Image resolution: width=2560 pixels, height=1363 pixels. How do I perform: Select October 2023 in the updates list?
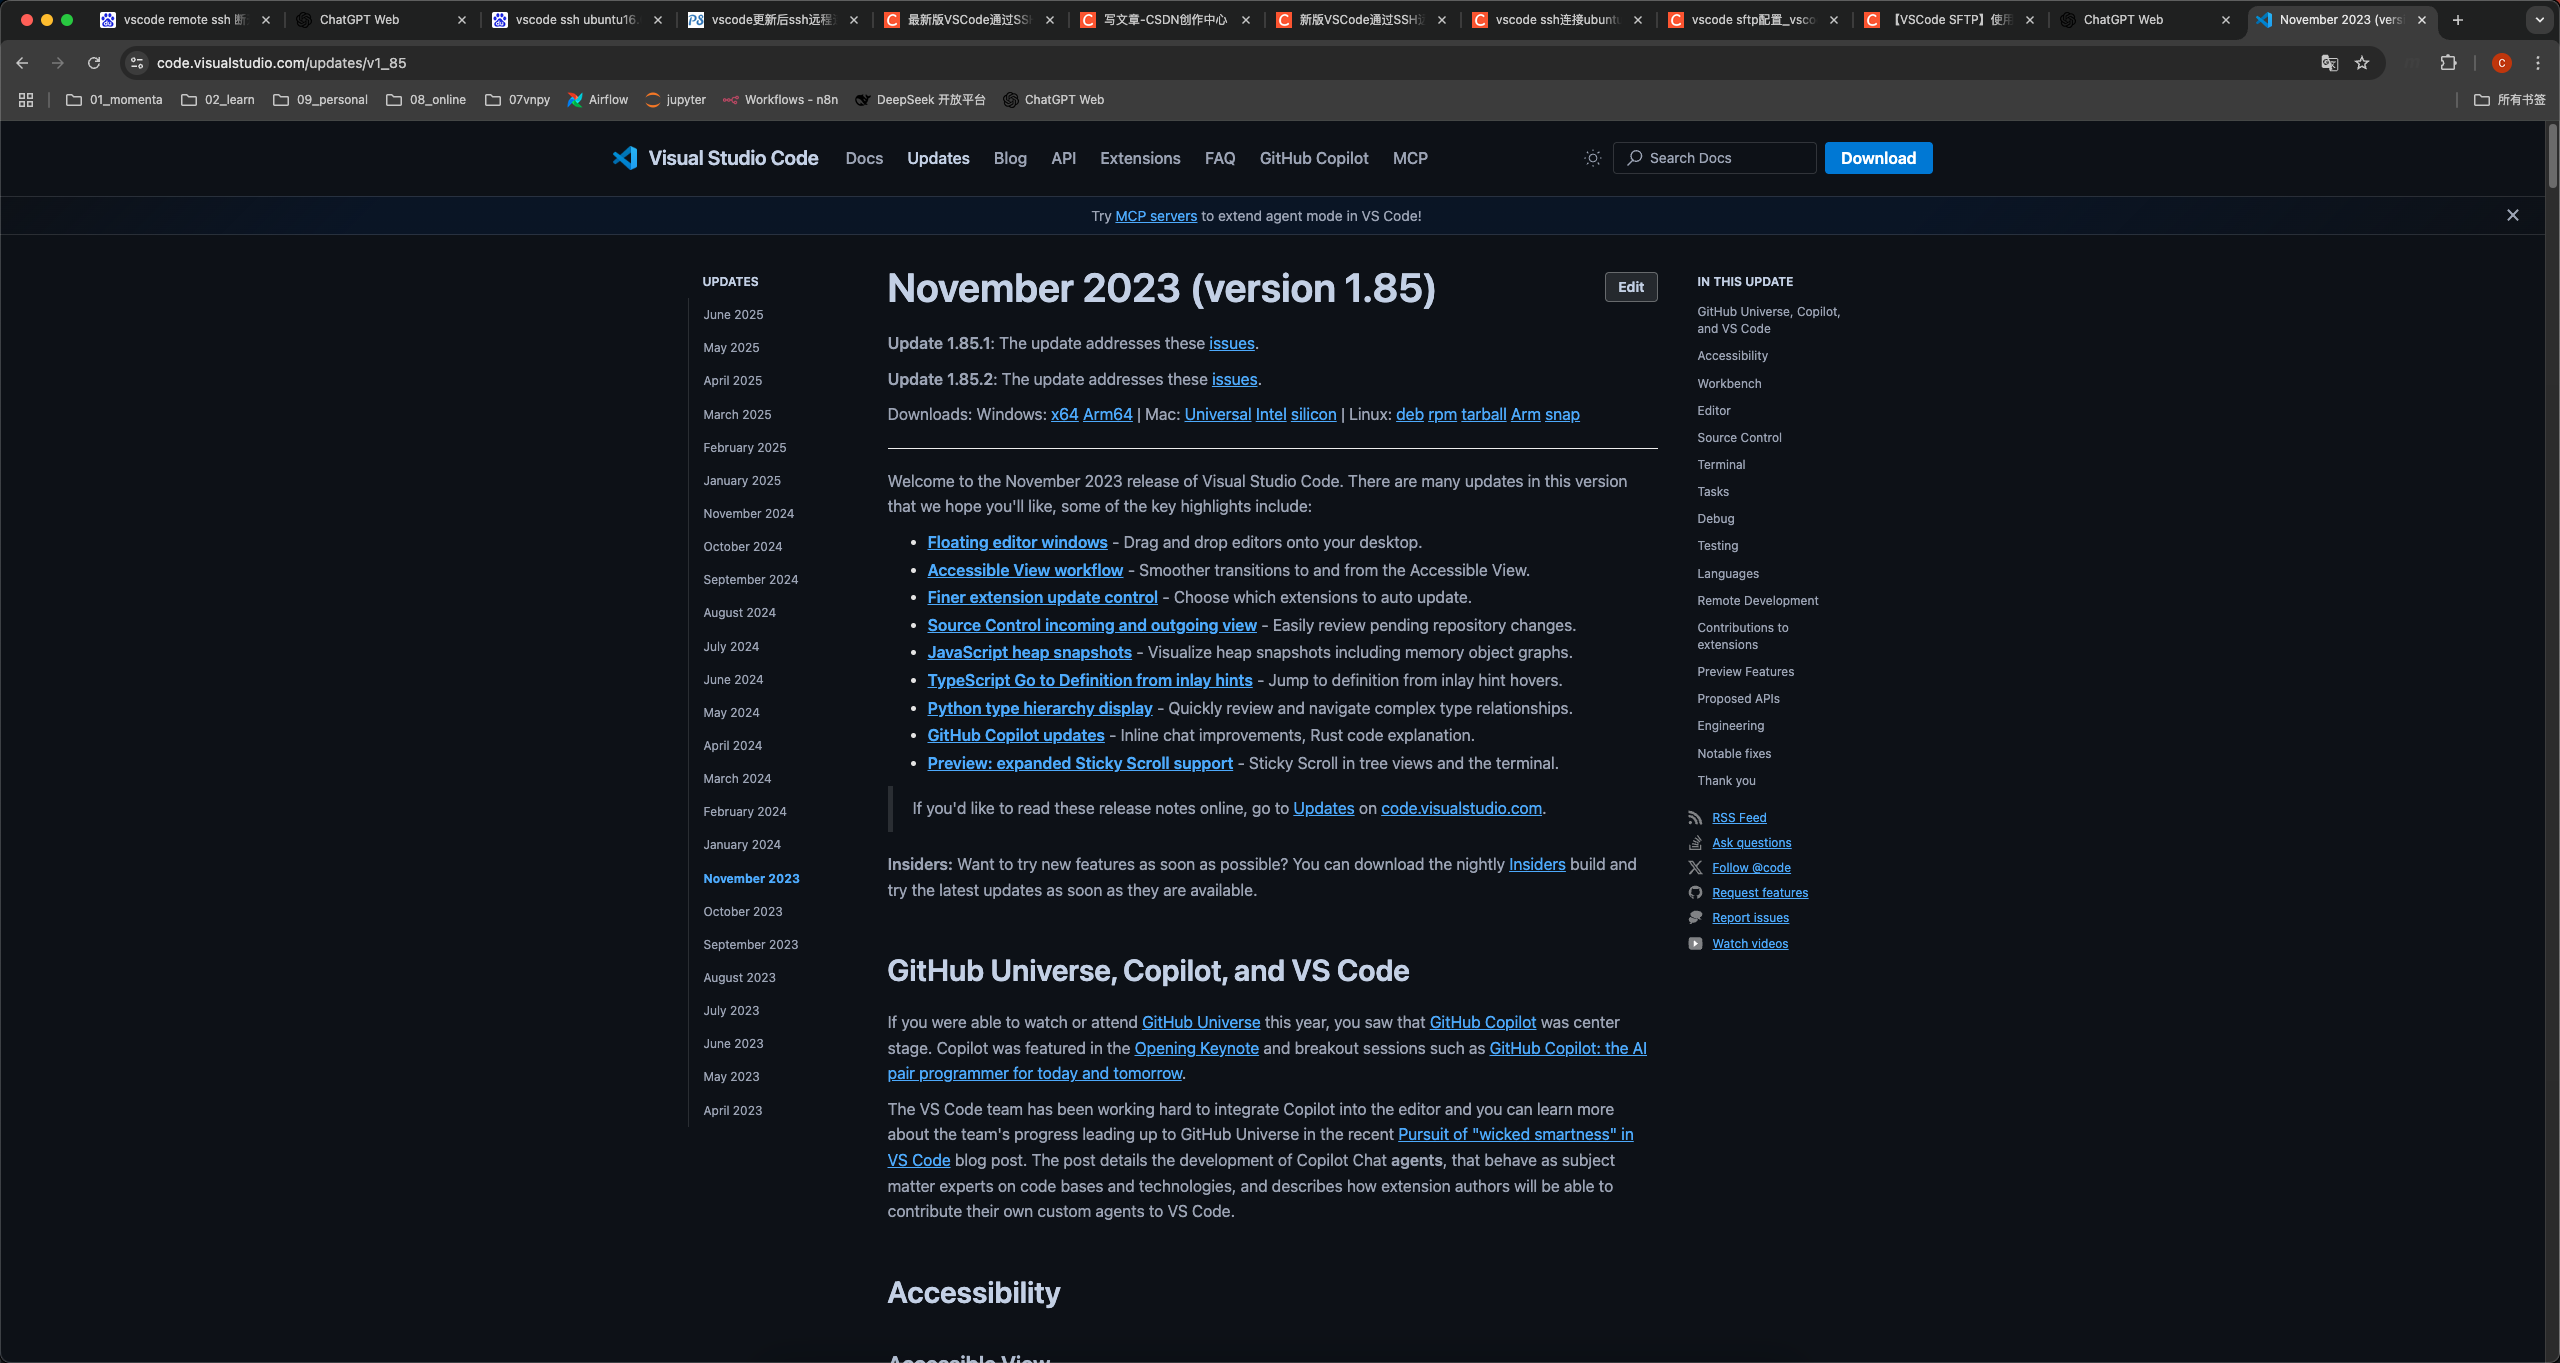coord(742,912)
